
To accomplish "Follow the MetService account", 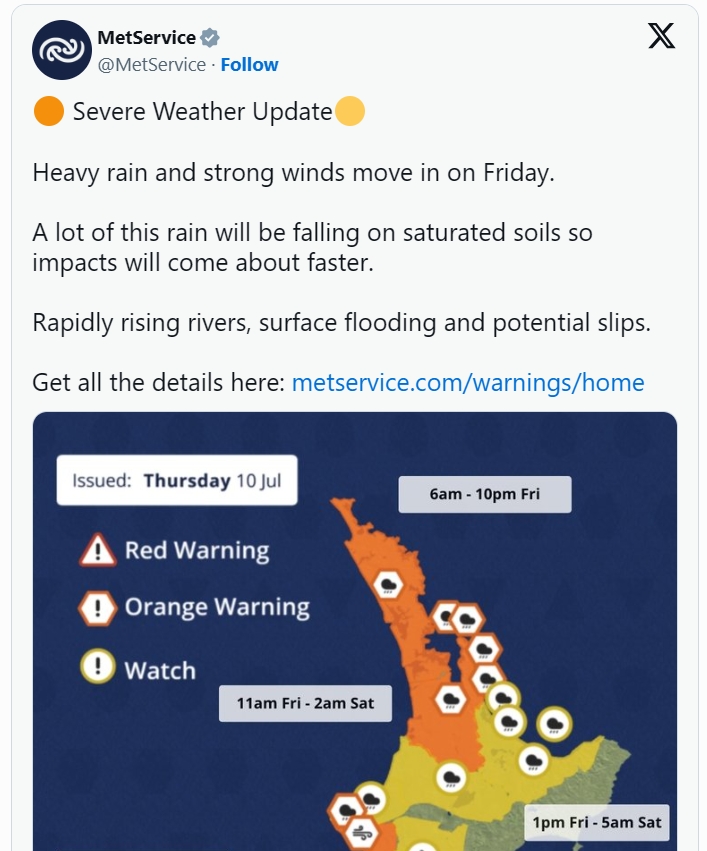I will 249,65.
